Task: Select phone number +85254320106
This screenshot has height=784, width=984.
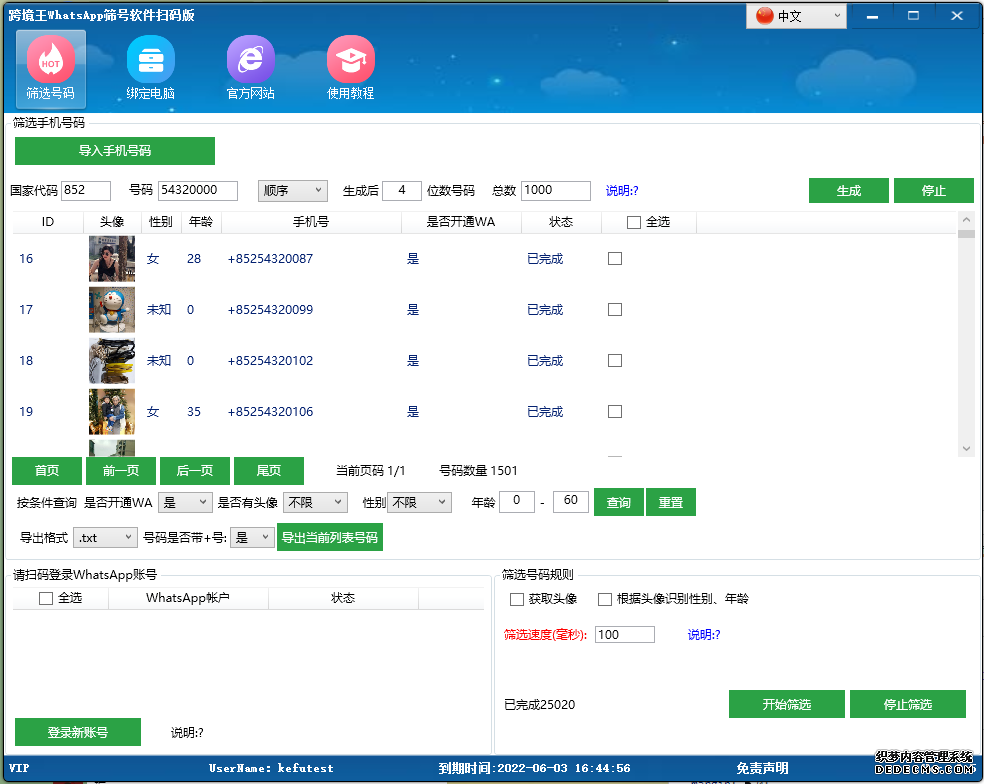Action: point(270,412)
